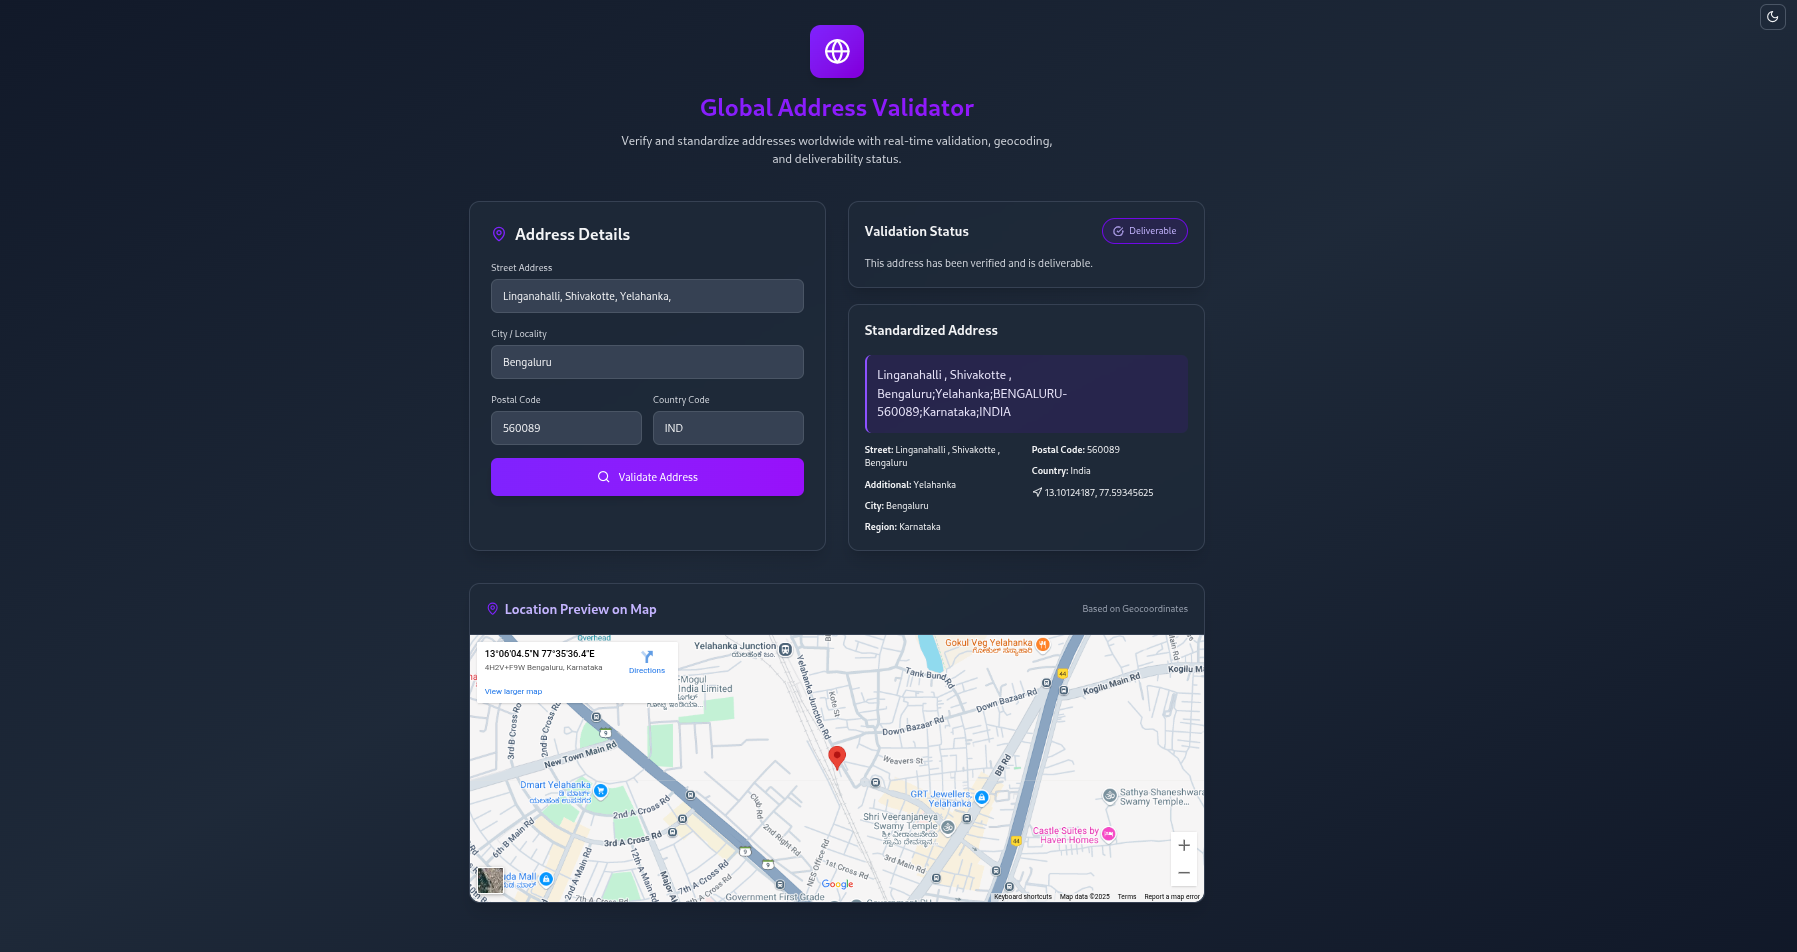Click the red location pin on the map
1797x952 pixels.
pyautogui.click(x=837, y=757)
